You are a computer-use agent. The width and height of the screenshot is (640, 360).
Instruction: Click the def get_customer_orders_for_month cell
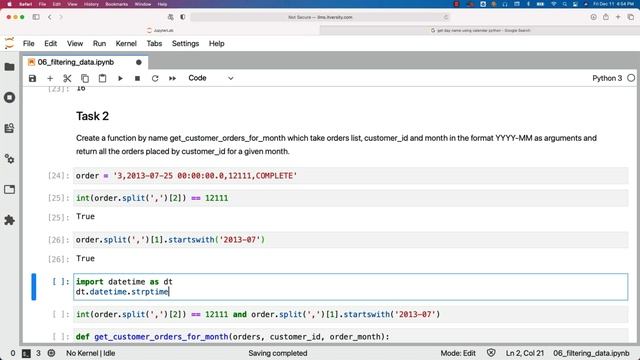tap(351, 336)
